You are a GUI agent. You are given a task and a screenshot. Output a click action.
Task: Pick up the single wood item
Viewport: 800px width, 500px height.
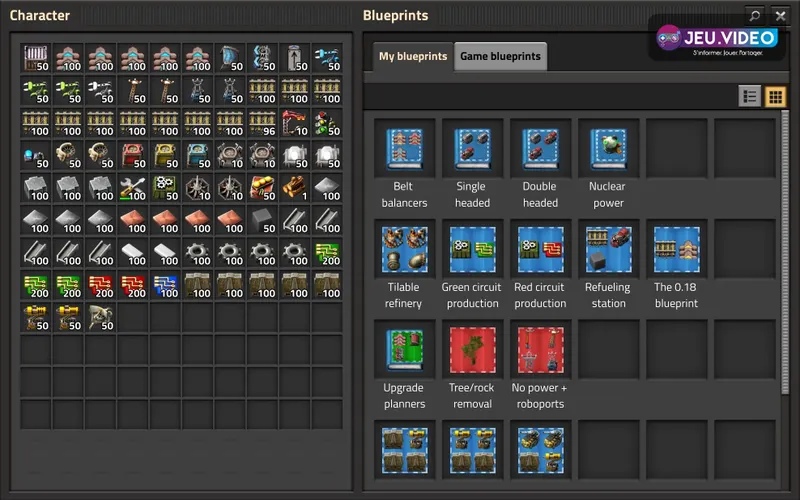(x=295, y=188)
